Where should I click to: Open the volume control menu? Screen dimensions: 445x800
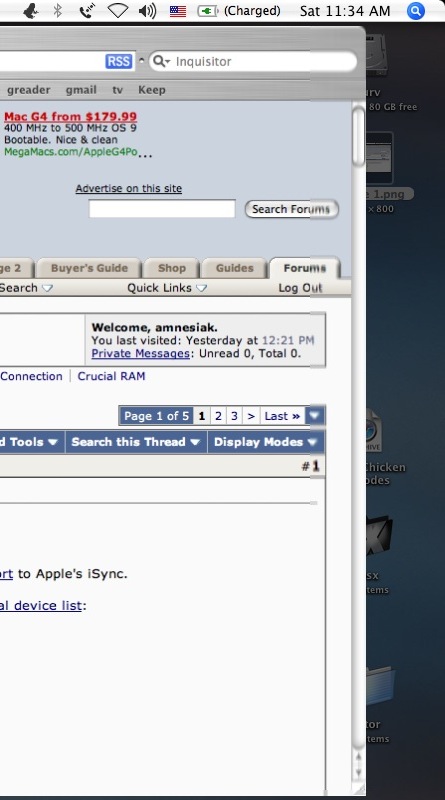click(x=147, y=11)
